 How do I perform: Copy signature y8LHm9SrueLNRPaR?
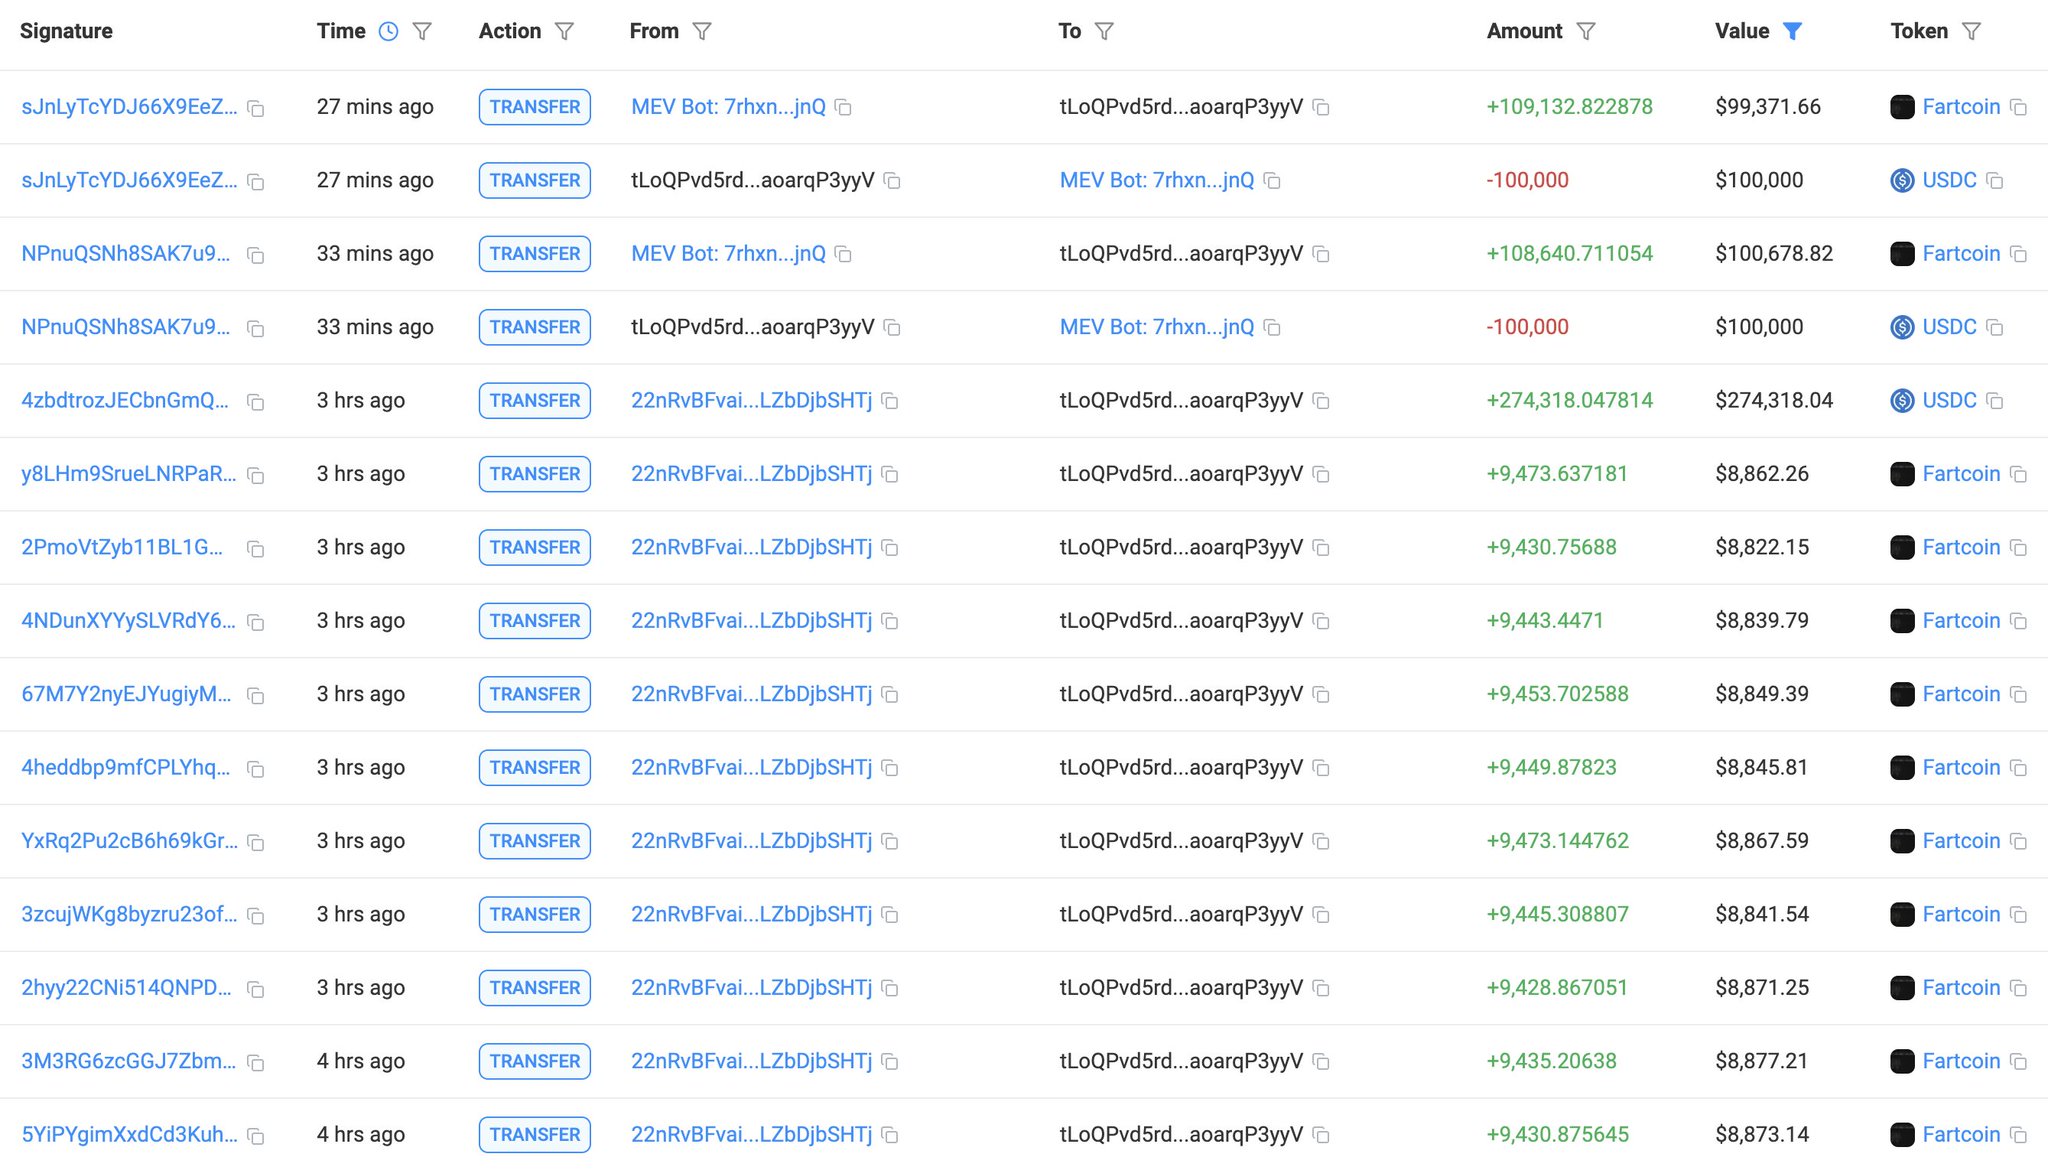256,475
